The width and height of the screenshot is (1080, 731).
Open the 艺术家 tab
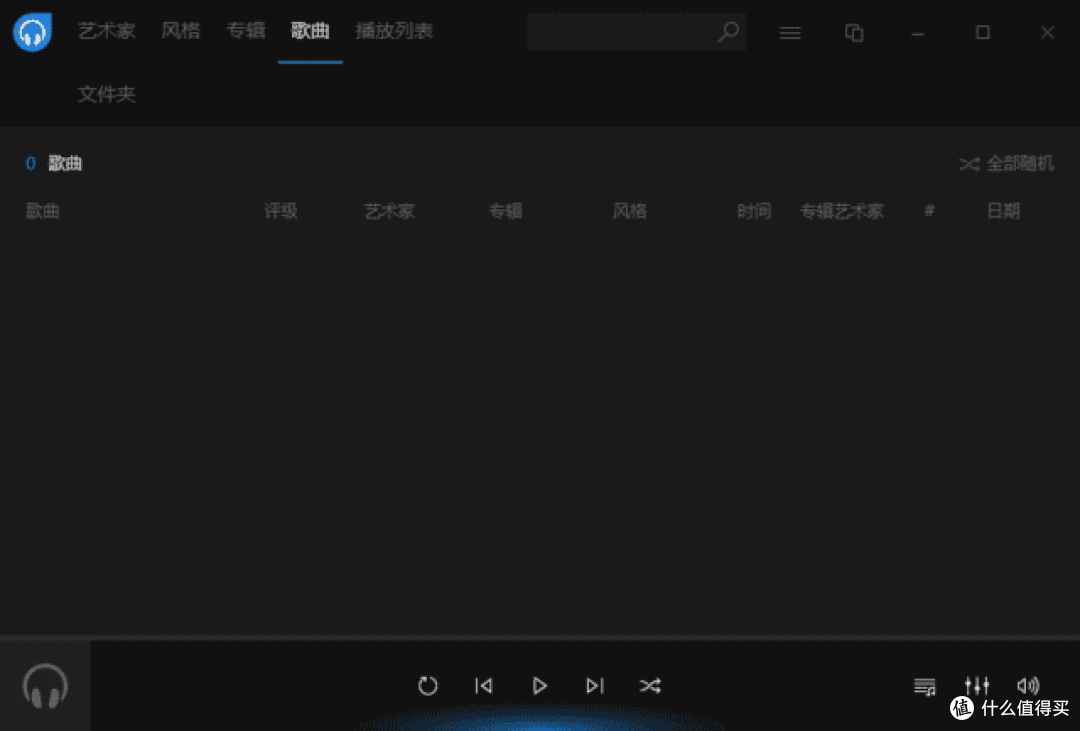pyautogui.click(x=107, y=31)
